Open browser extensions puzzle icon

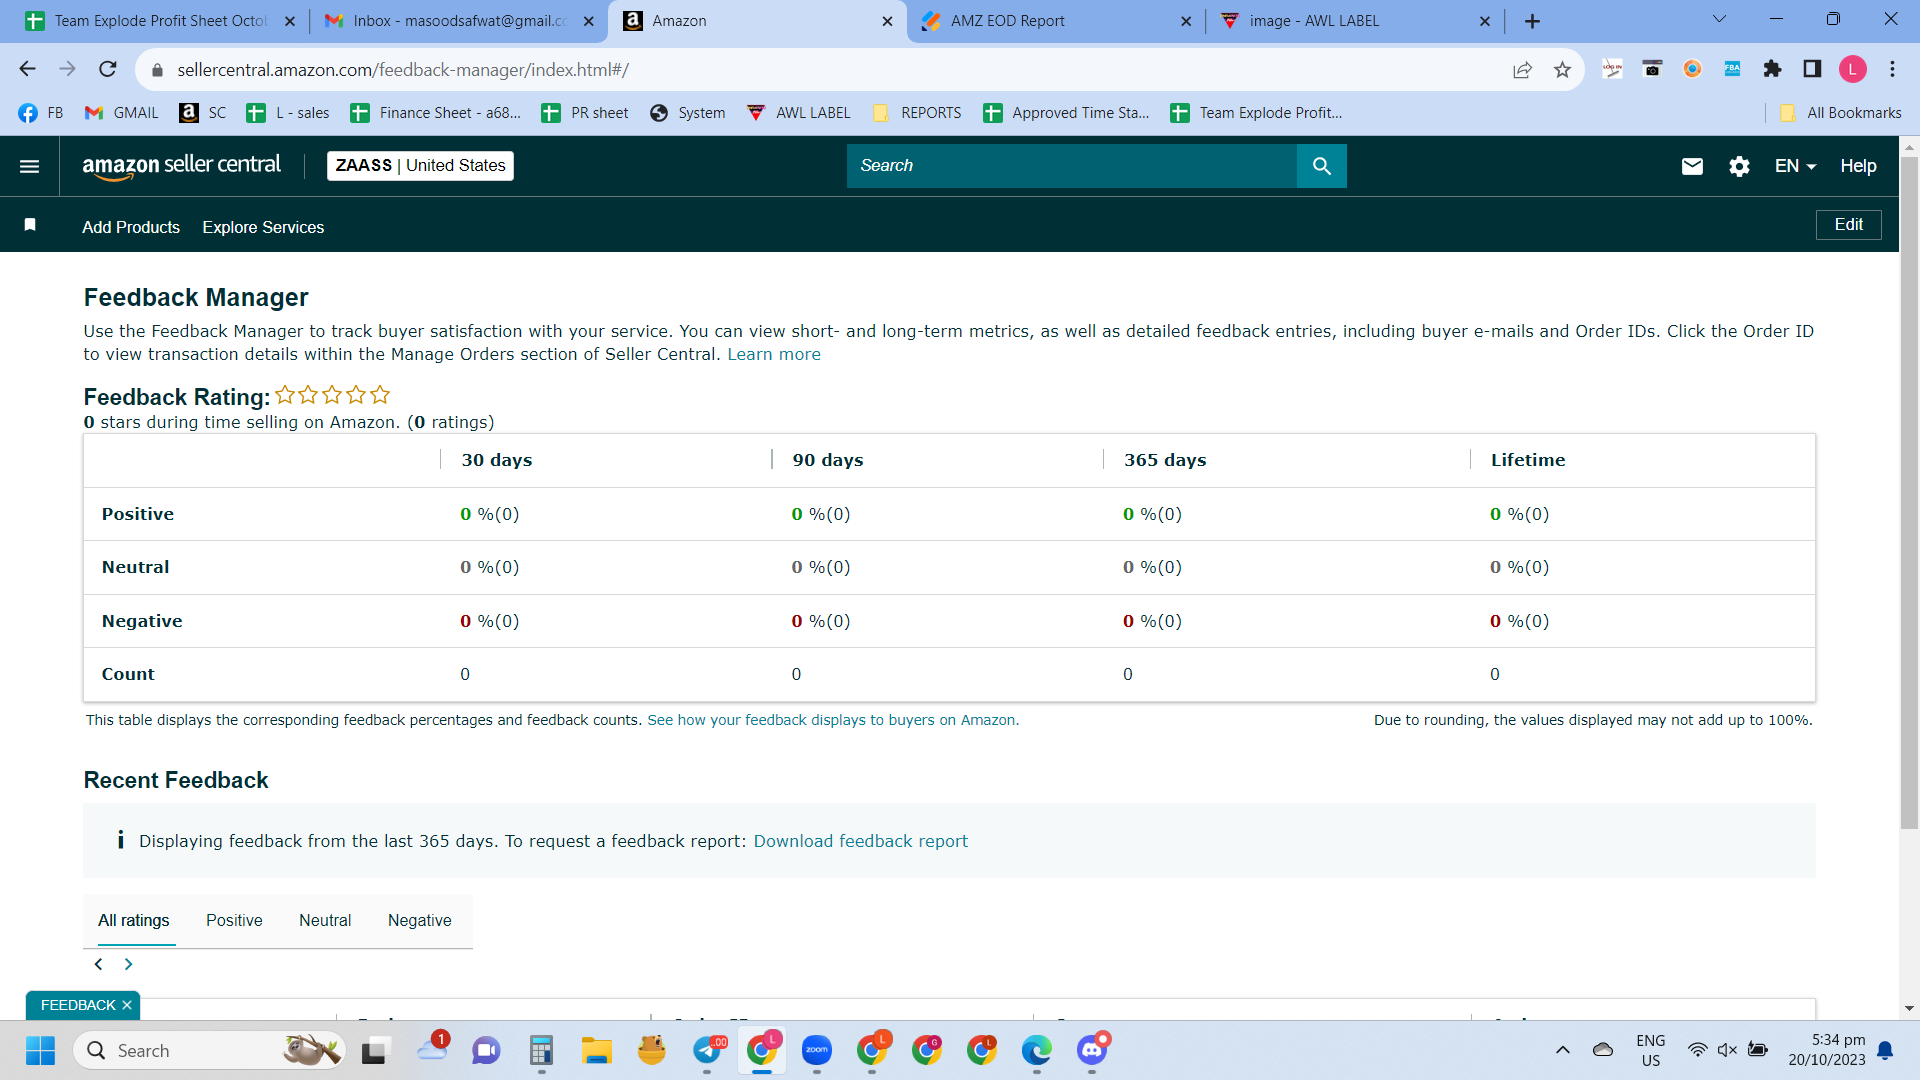pos(1772,69)
